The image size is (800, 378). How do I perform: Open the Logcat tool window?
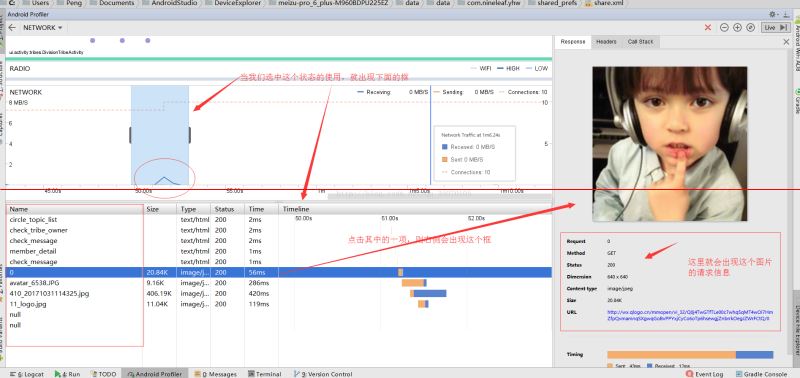(27, 374)
